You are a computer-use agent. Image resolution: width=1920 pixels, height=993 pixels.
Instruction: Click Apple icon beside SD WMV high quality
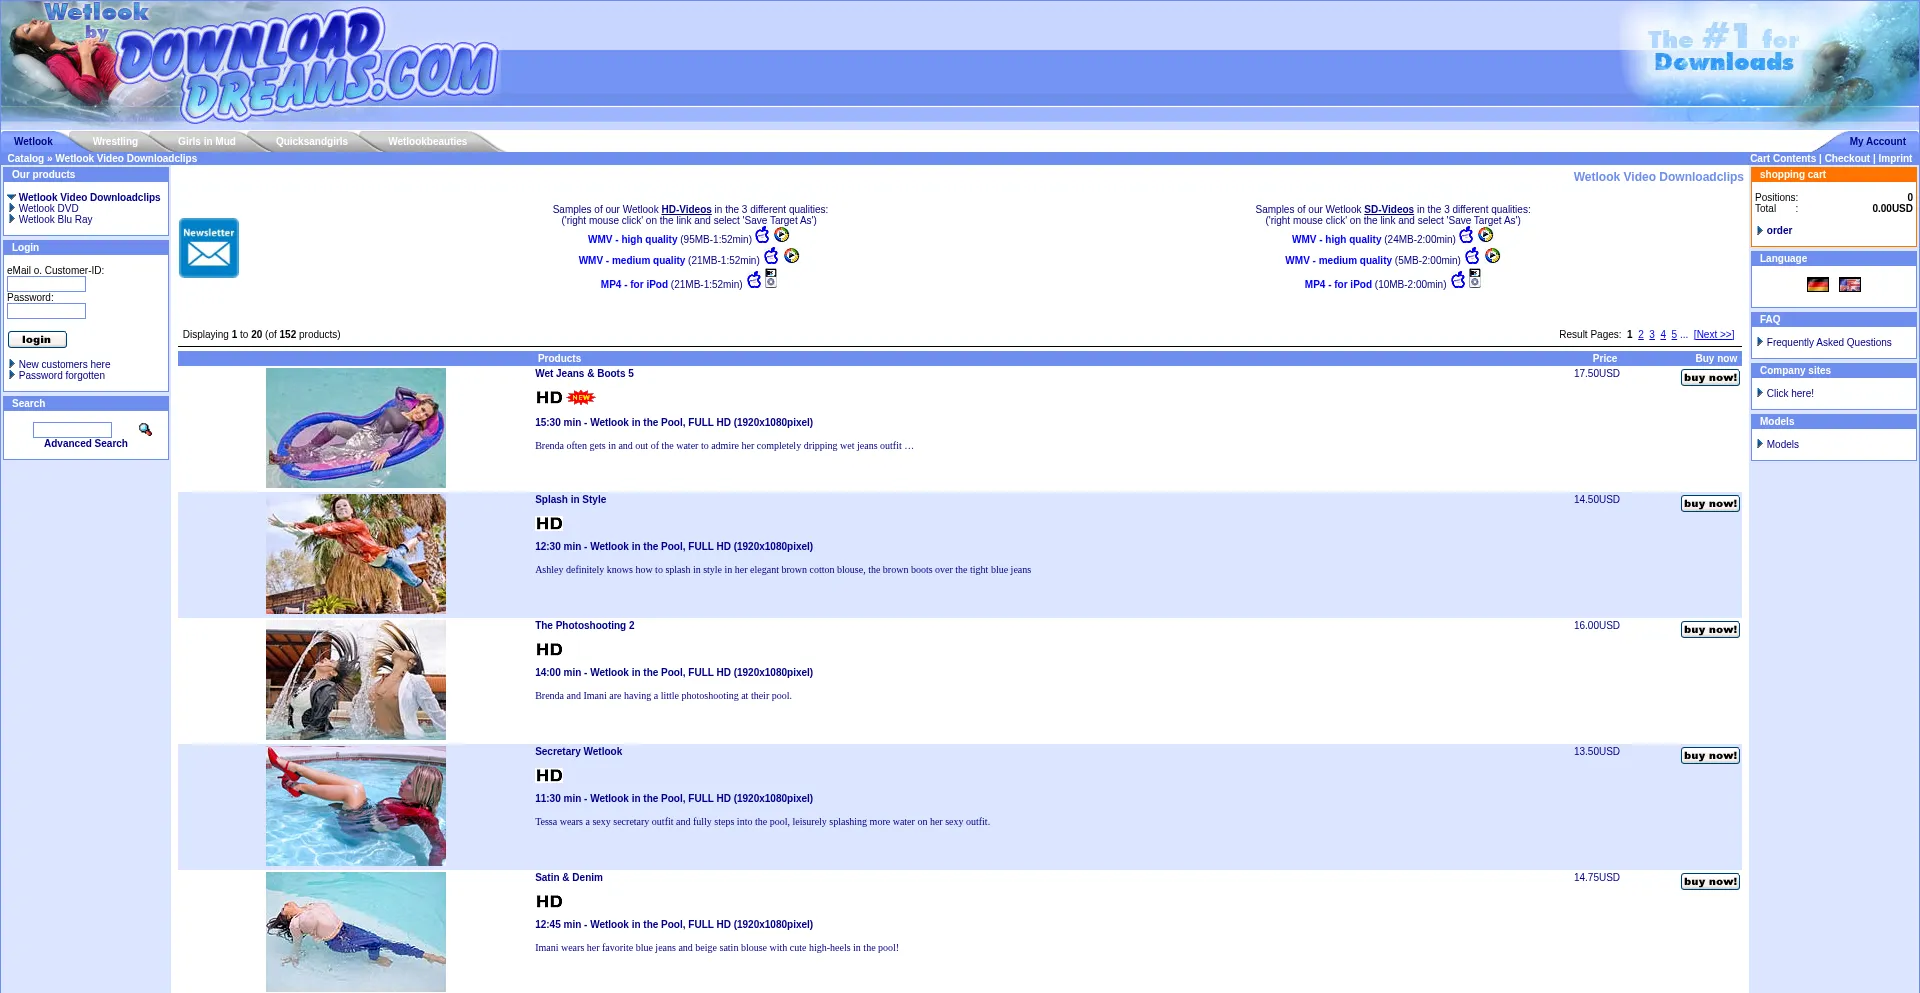(x=1466, y=235)
